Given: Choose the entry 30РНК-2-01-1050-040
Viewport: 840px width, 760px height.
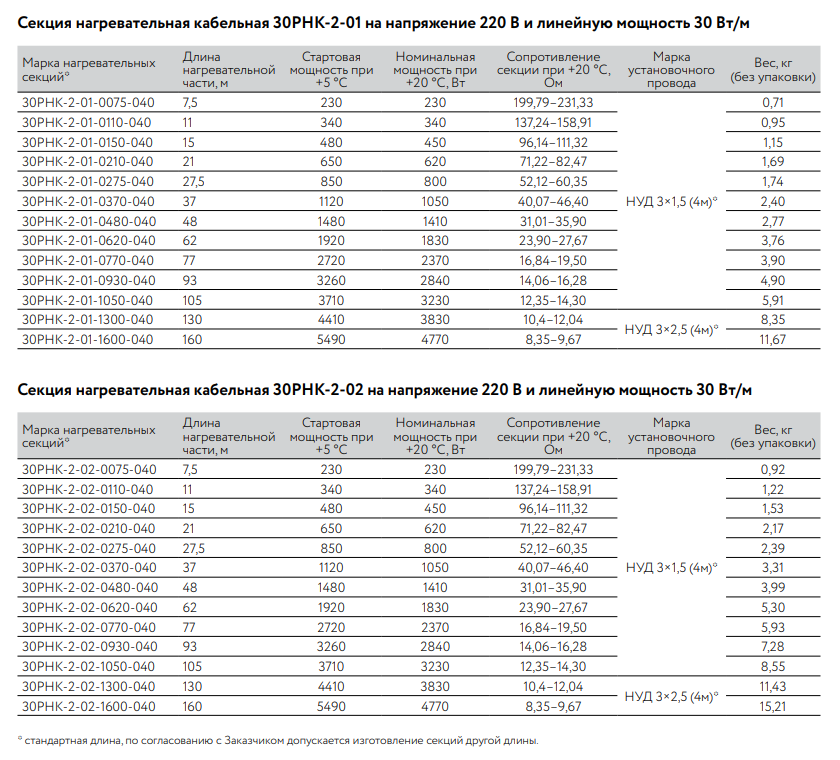Looking at the screenshot, I should click(87, 300).
